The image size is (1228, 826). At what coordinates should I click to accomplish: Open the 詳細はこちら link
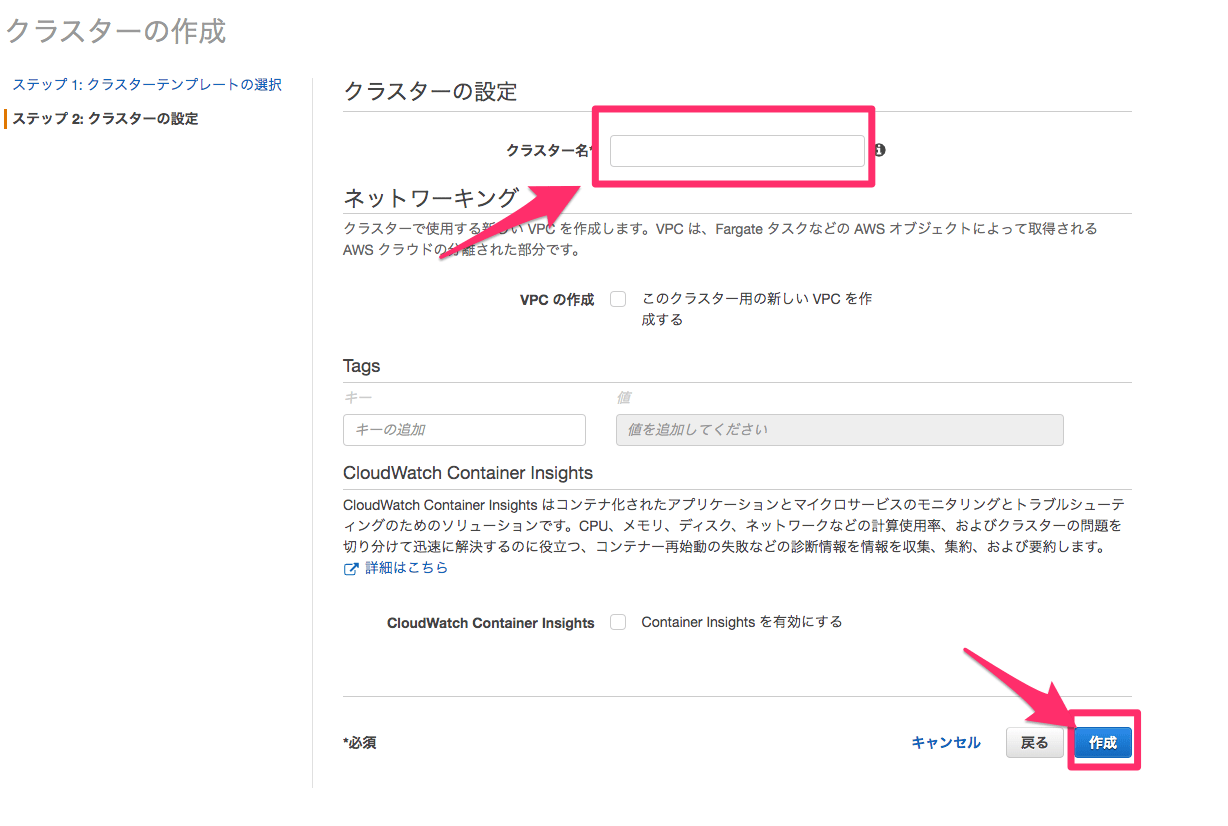[x=406, y=568]
